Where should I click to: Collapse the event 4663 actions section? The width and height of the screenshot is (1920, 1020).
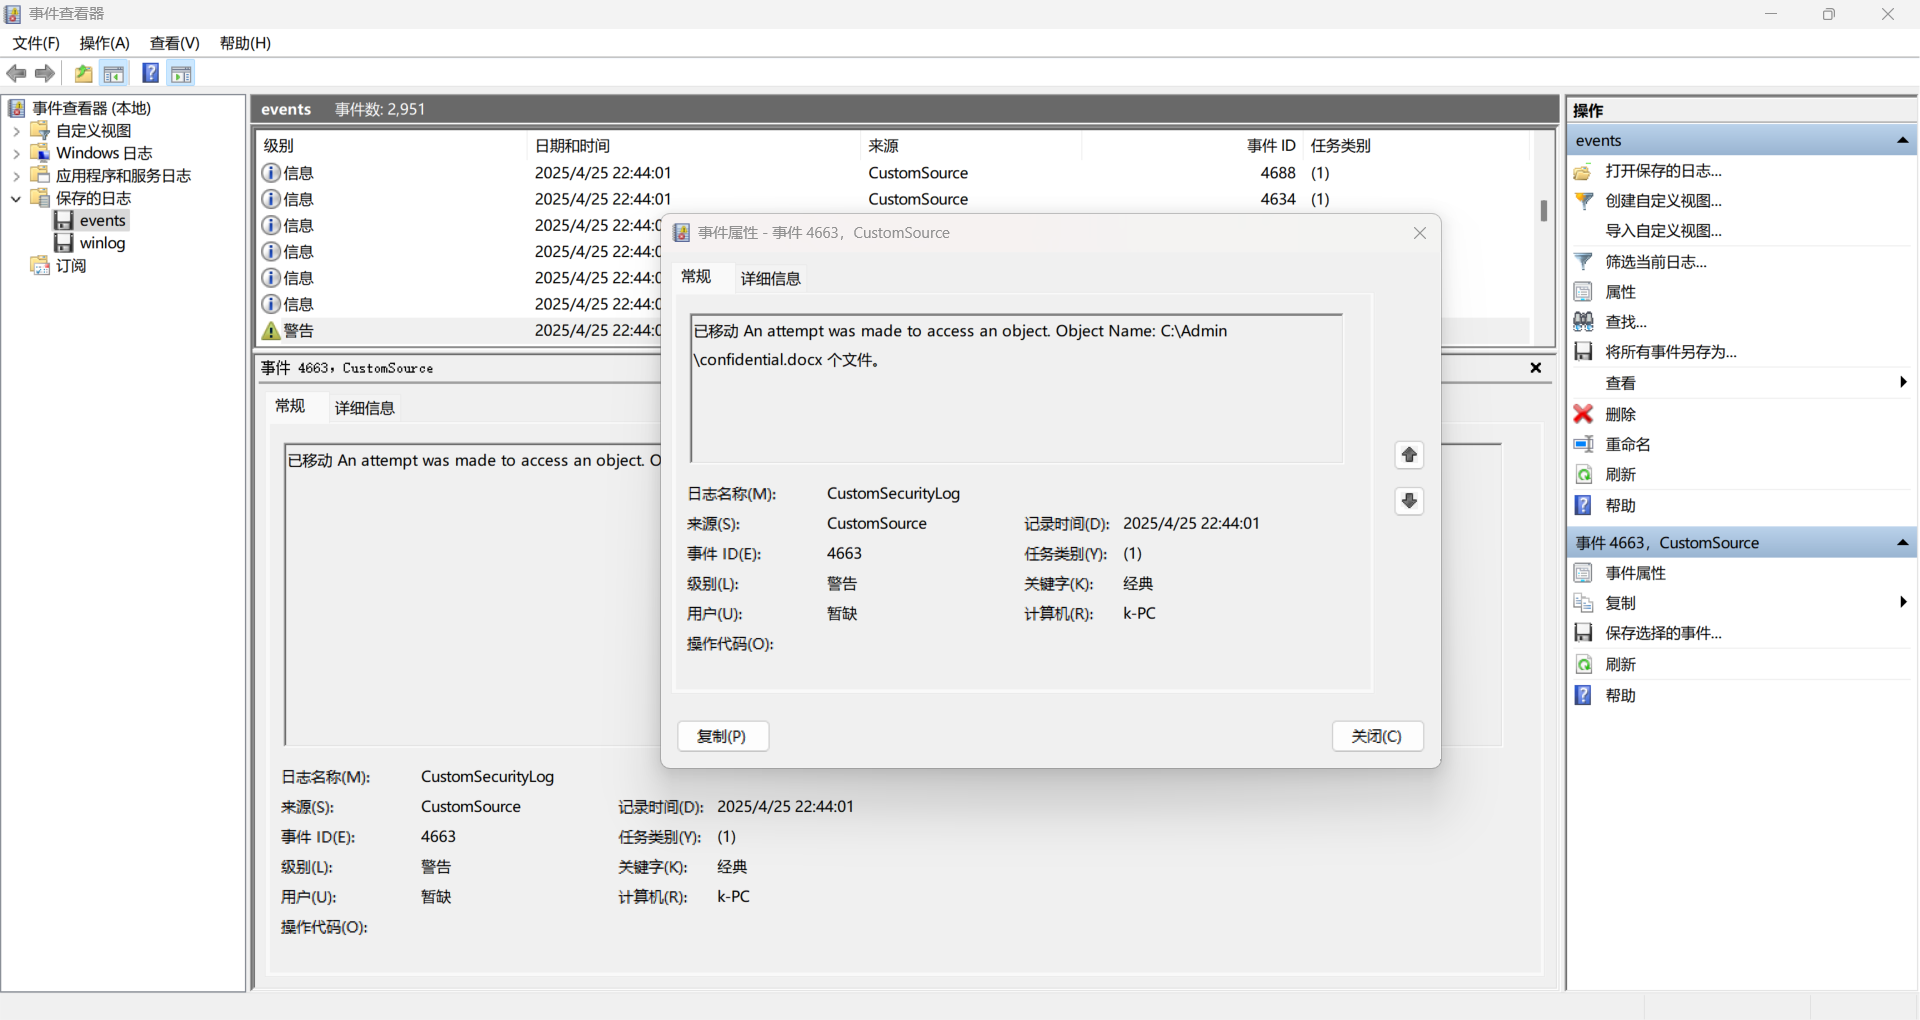[1903, 542]
